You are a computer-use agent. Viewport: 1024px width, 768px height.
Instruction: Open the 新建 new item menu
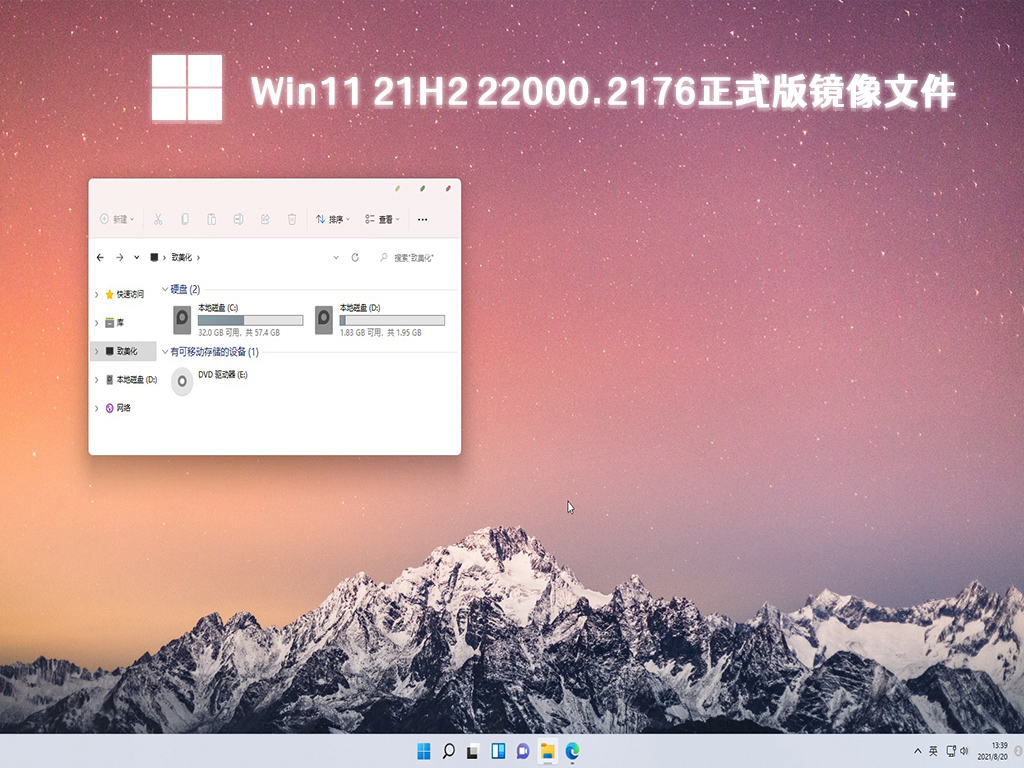[115, 219]
